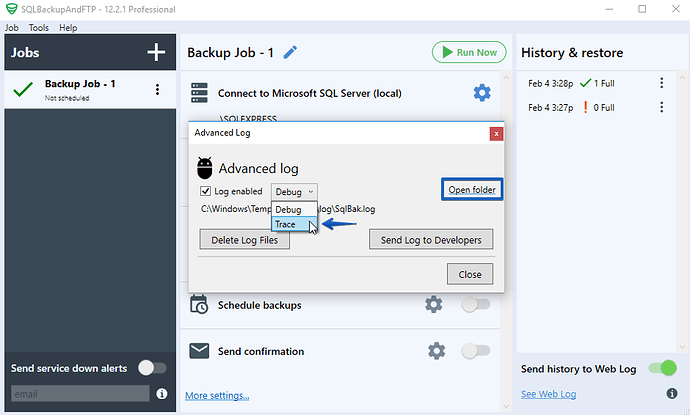This screenshot has height=415, width=690.
Task: Toggle Send confirmation switch
Action: [x=476, y=351]
